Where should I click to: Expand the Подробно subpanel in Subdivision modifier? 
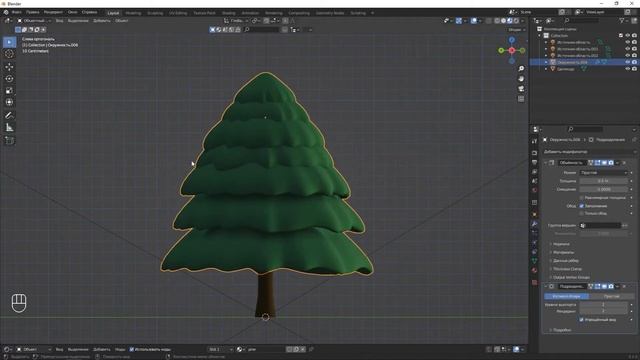pos(562,330)
